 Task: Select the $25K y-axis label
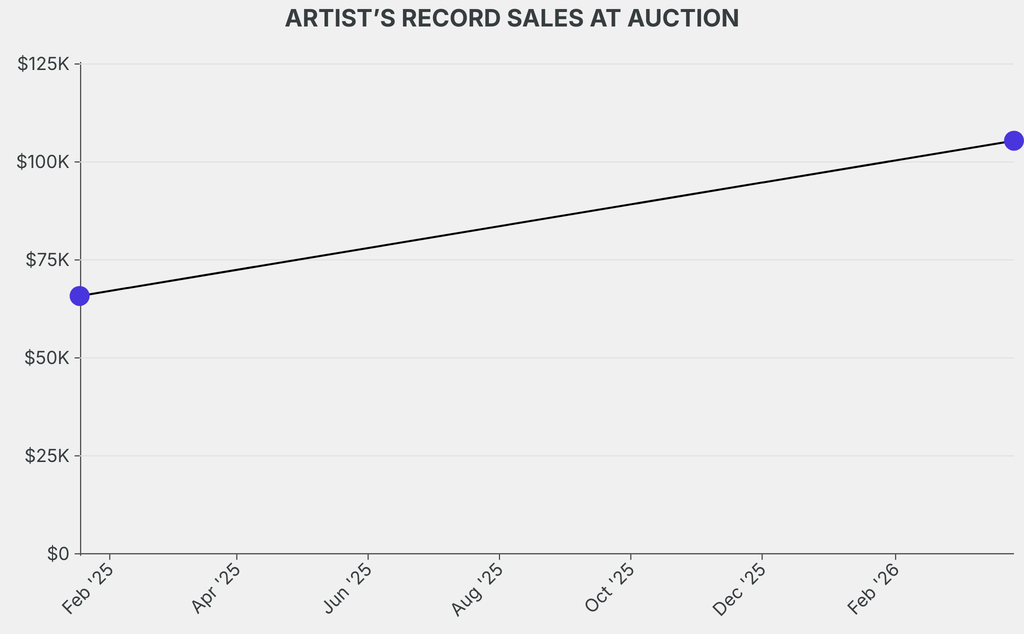tap(46, 456)
